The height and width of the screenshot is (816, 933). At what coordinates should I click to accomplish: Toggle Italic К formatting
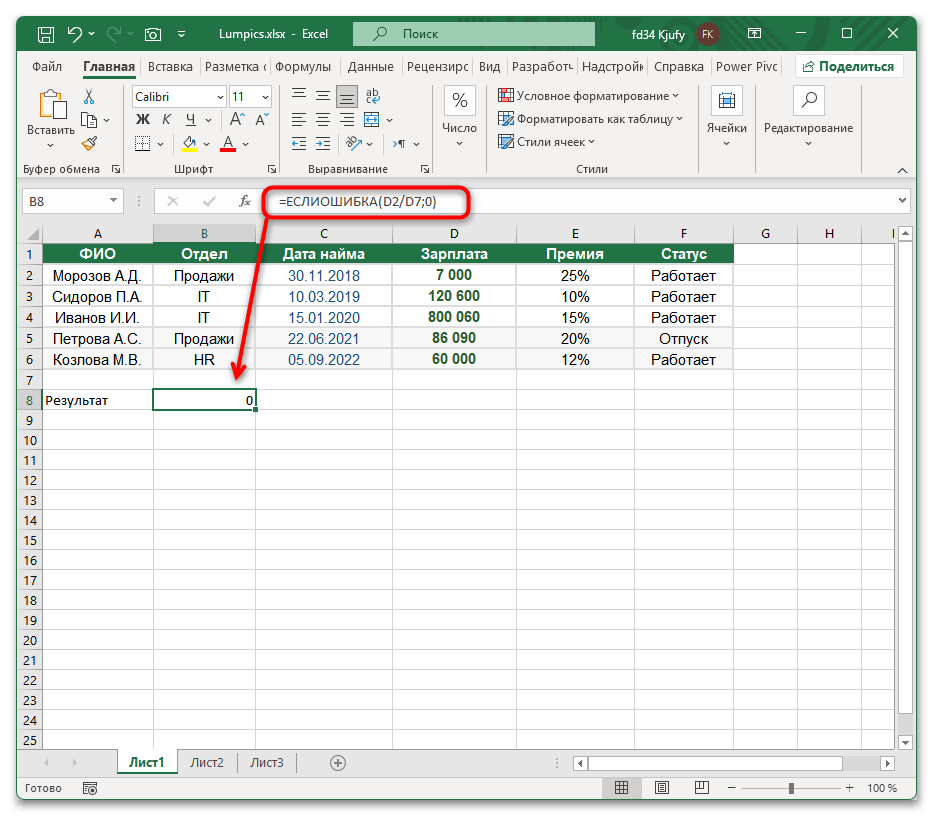tap(167, 120)
